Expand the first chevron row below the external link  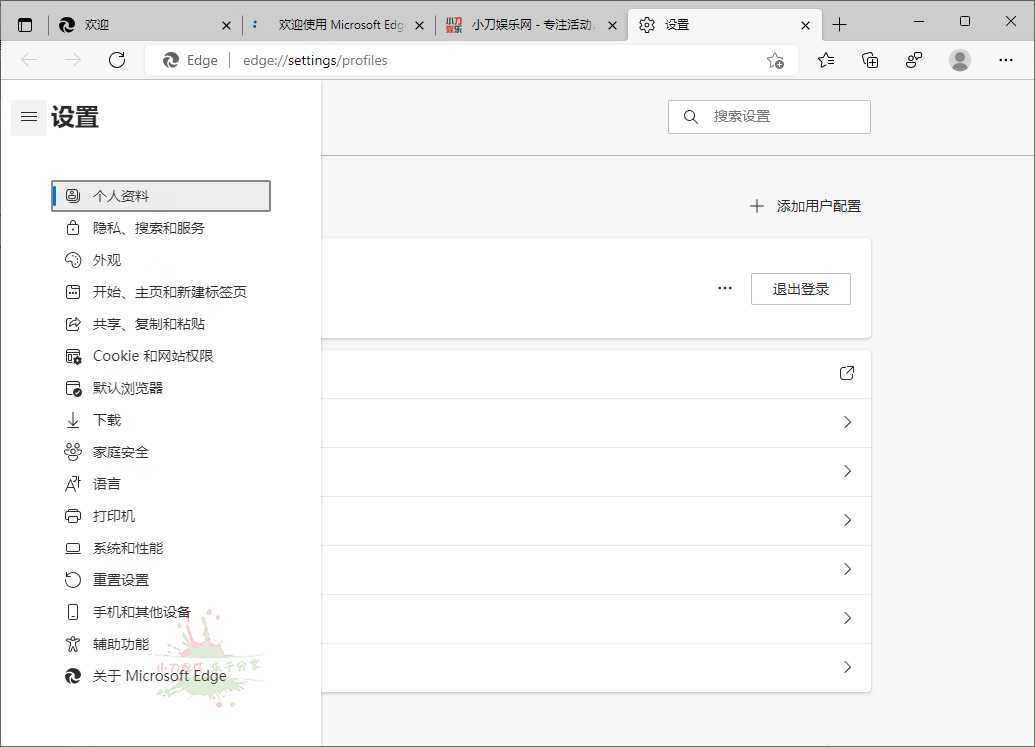click(847, 422)
